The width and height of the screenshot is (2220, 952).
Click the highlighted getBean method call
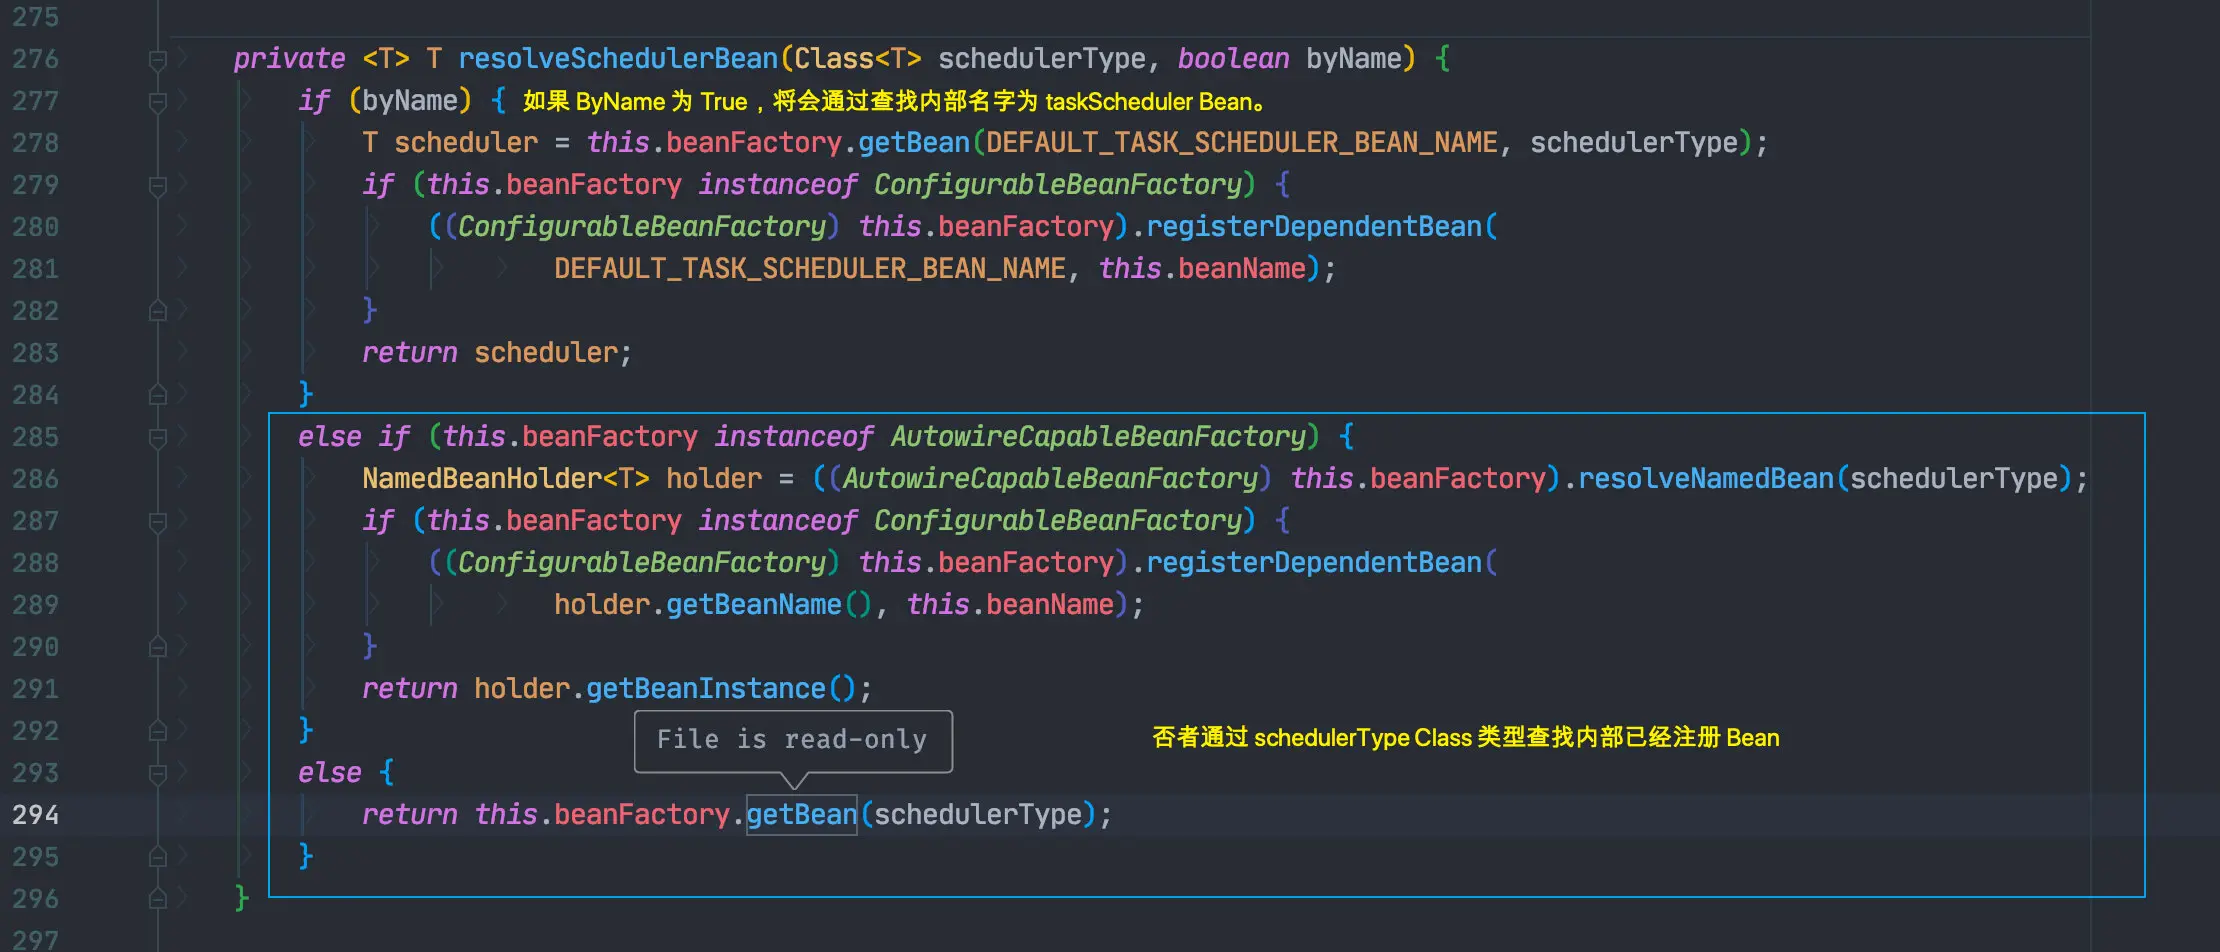pos(802,815)
